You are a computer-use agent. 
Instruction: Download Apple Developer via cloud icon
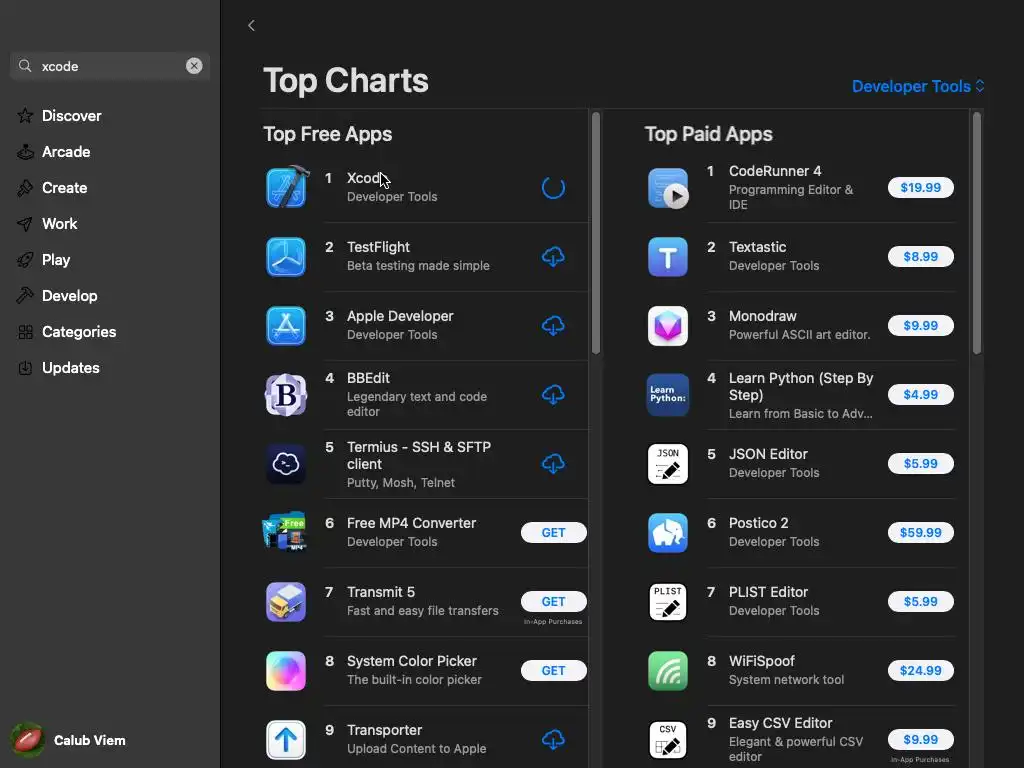[x=553, y=326]
